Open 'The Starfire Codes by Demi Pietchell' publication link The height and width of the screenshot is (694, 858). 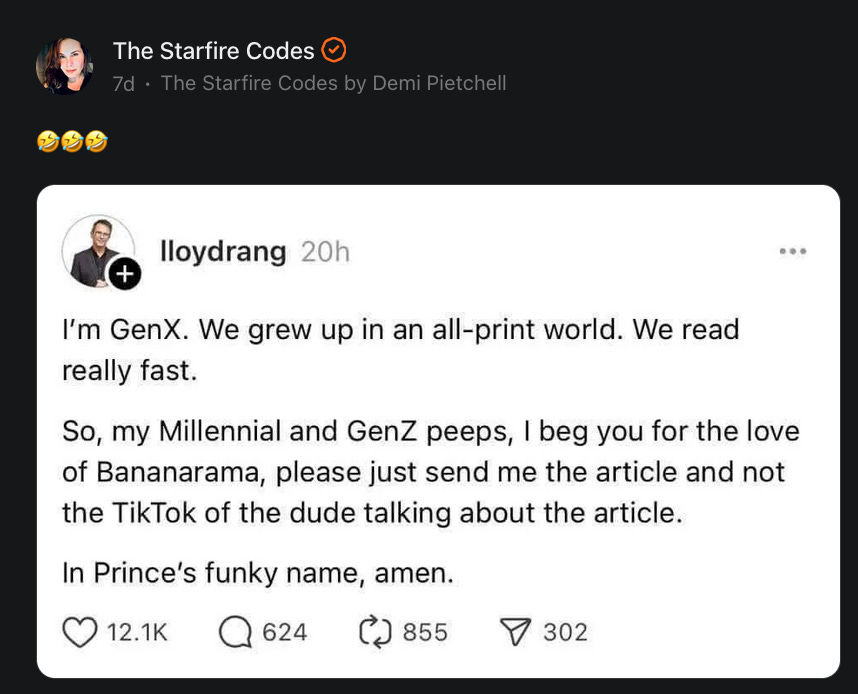pyautogui.click(x=333, y=83)
